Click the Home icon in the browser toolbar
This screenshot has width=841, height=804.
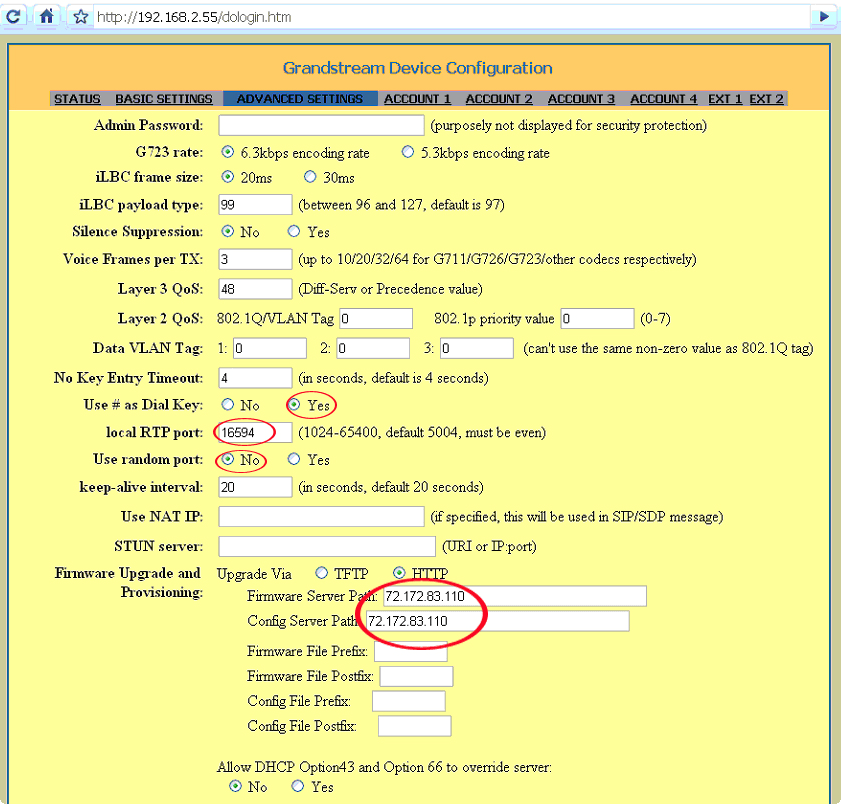[46, 16]
